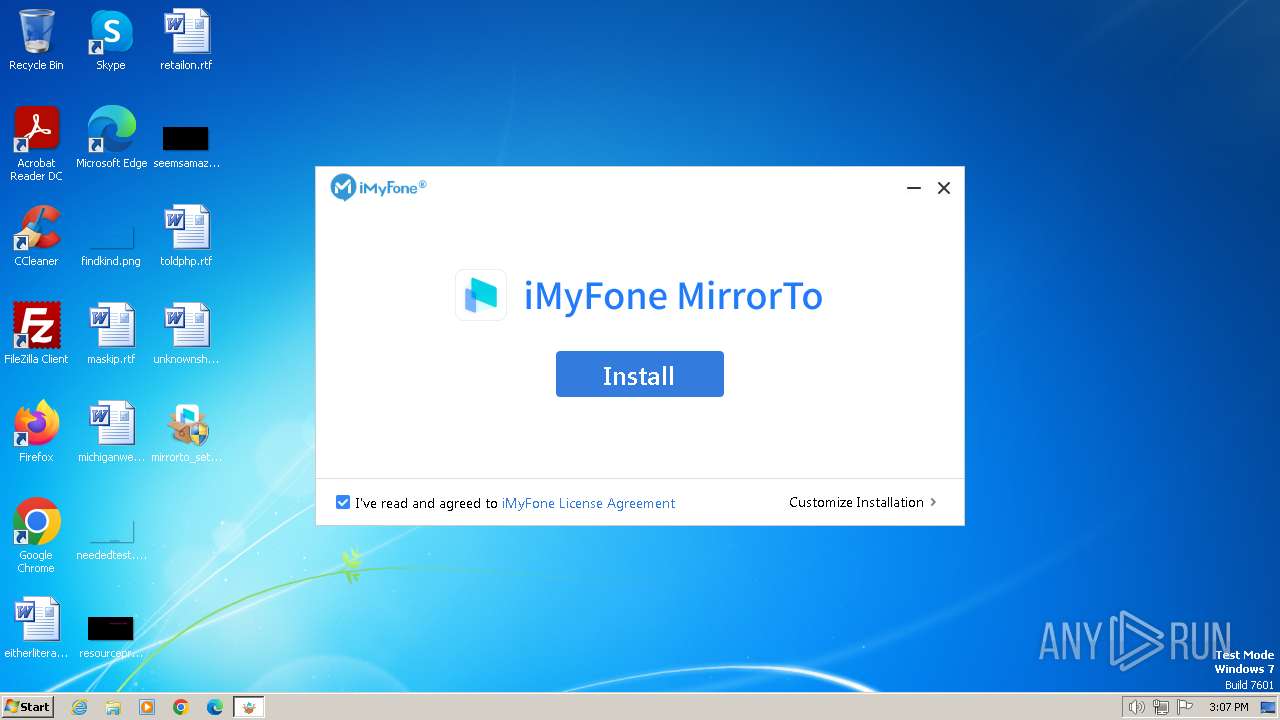Open the volume control in system tray
Viewport: 1280px width, 720px height.
(1136, 707)
